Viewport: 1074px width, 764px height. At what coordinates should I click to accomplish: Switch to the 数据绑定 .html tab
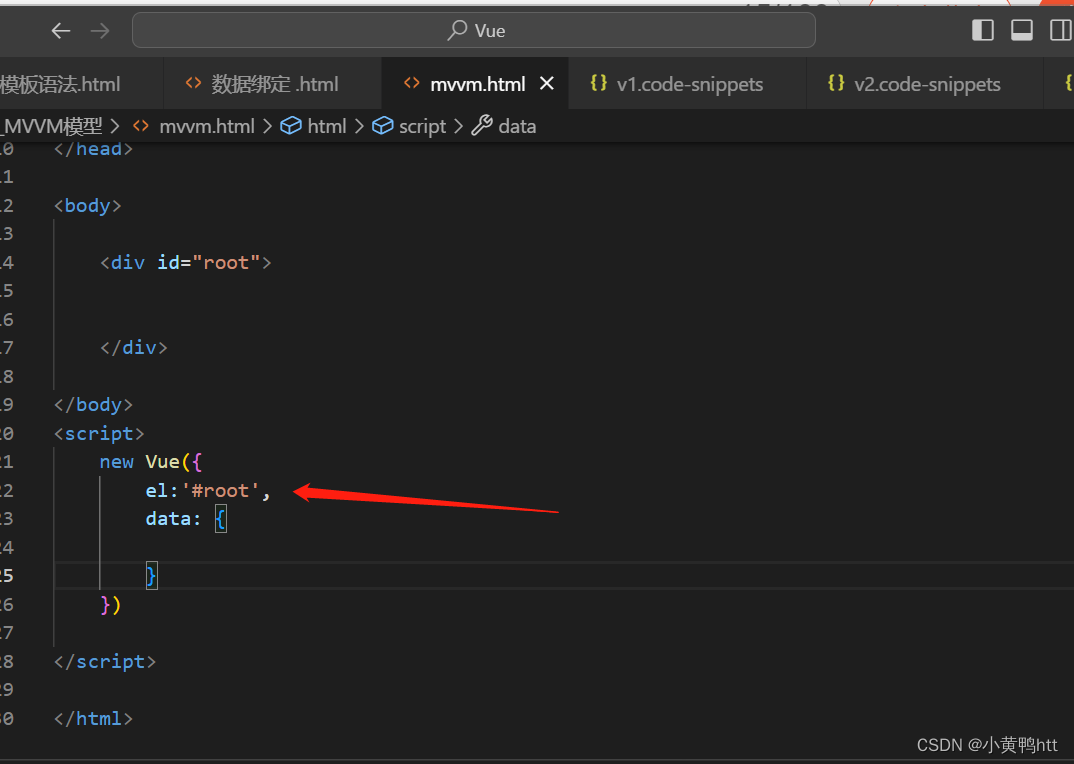point(275,84)
